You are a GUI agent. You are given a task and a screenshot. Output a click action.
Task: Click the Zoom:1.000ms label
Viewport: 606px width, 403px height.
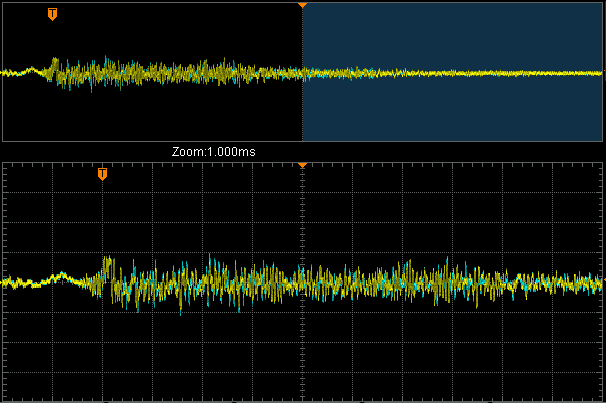[x=214, y=151]
